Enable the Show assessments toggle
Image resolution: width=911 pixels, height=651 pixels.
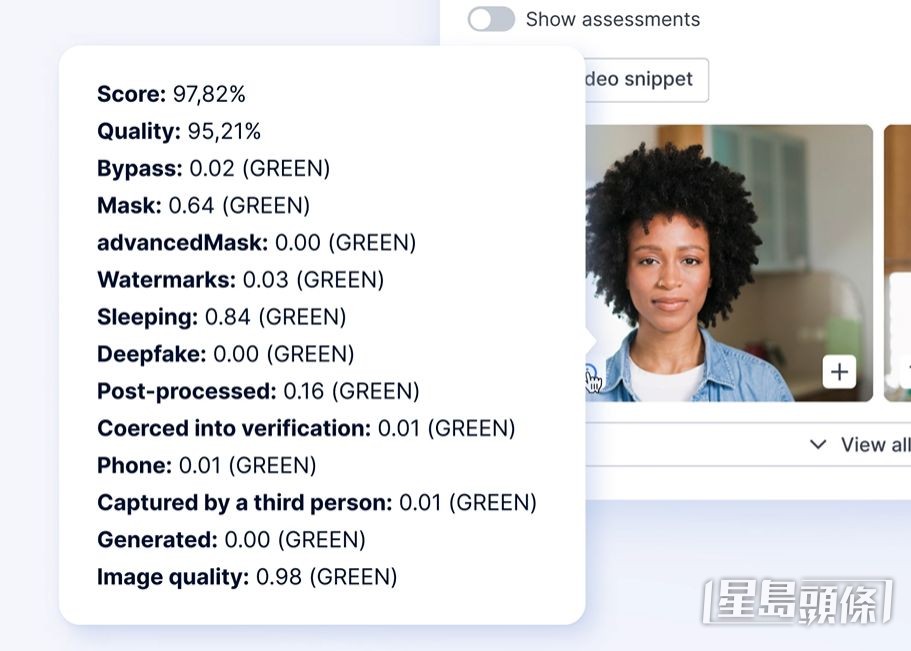tap(491, 19)
